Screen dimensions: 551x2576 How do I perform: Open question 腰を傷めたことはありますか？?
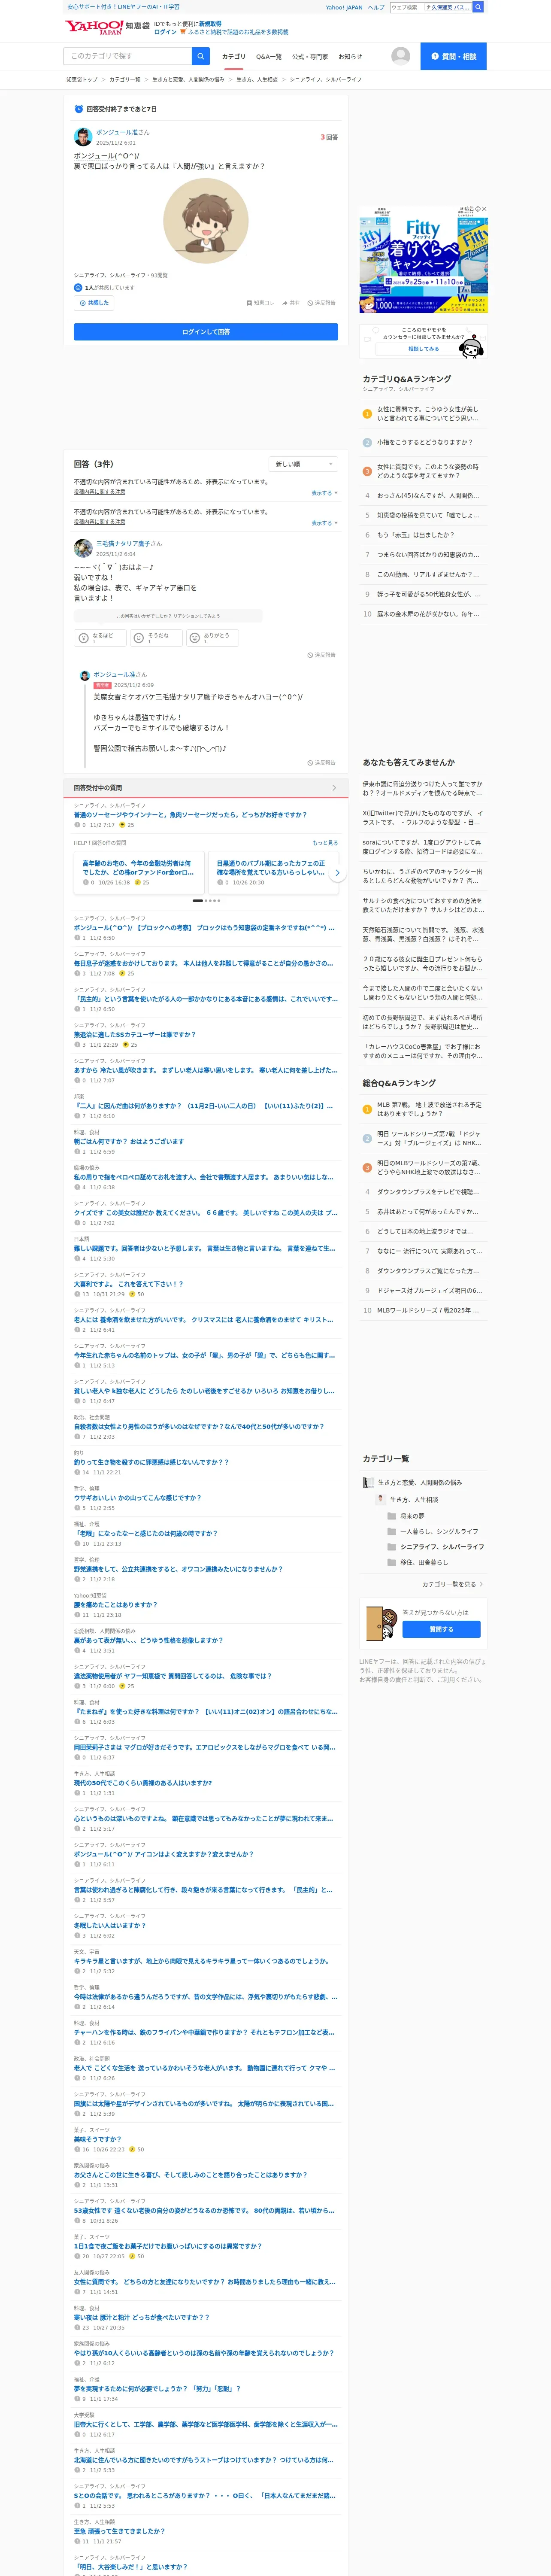pos(115,1605)
